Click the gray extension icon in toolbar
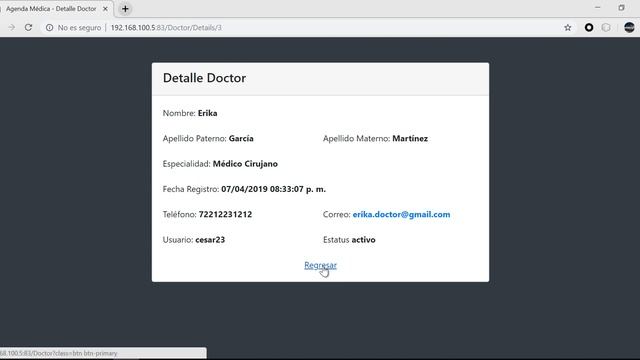The image size is (640, 360). click(606, 27)
